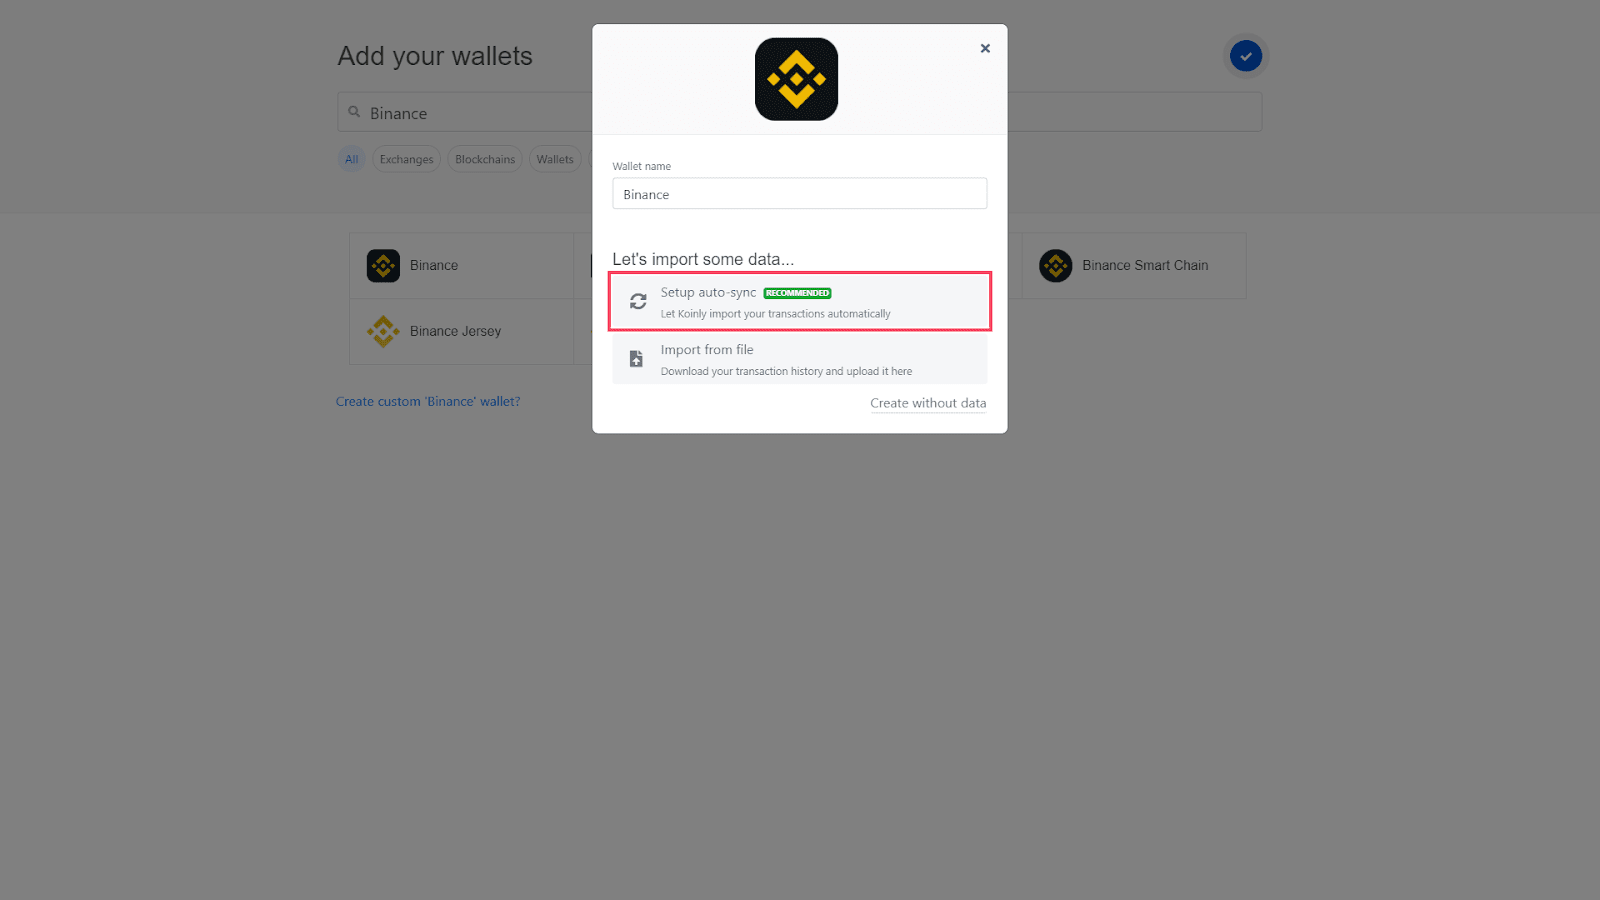Click Create without data link

(928, 403)
